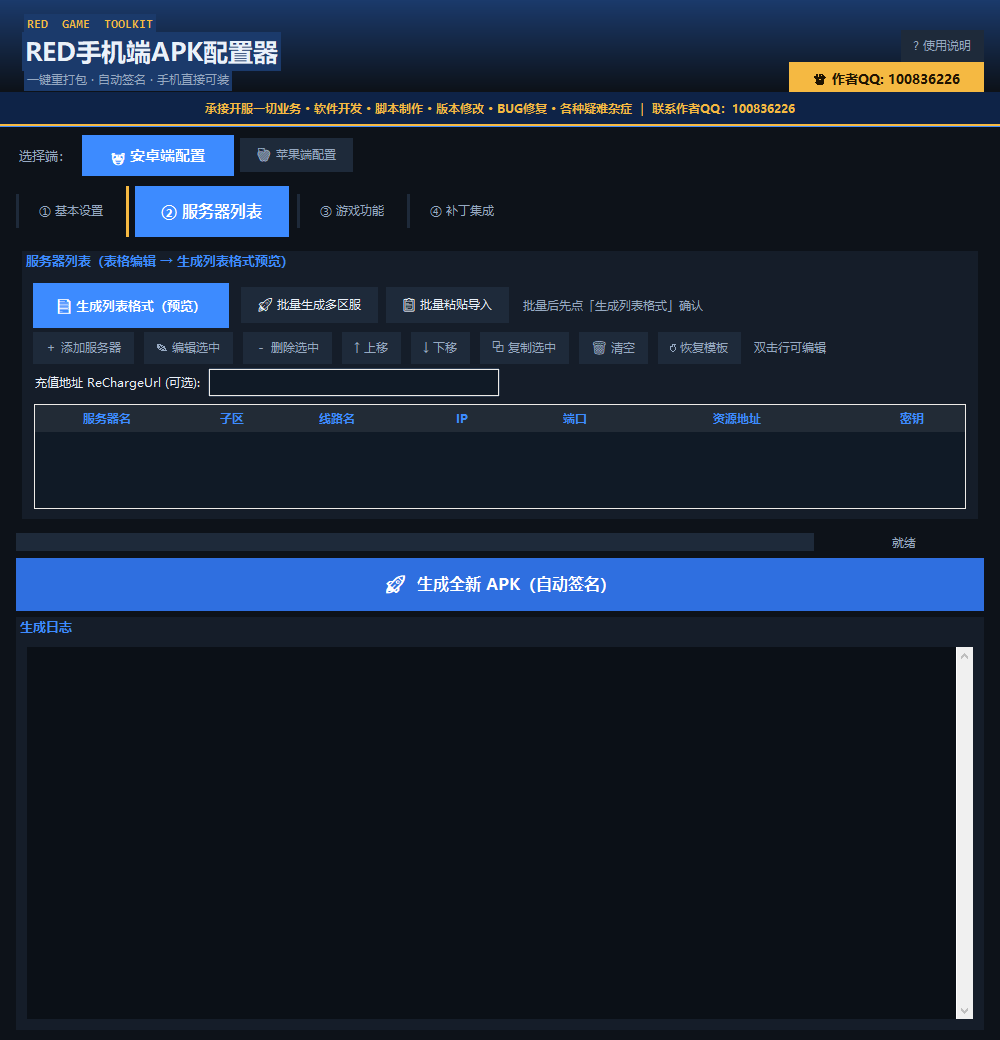Open the 使用说明 help button
The image size is (1000, 1040).
pos(942,46)
